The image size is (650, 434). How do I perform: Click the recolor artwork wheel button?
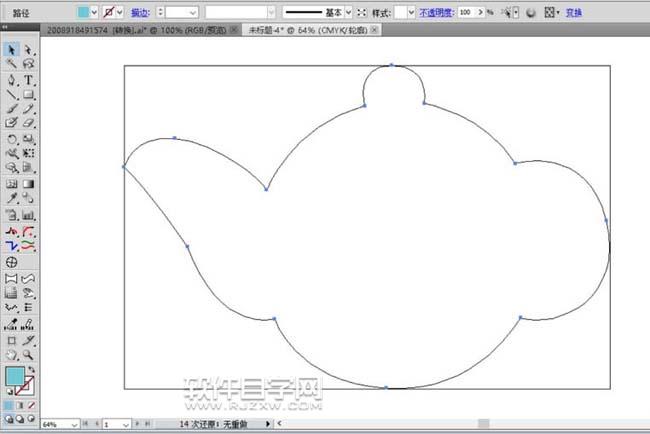click(x=531, y=13)
